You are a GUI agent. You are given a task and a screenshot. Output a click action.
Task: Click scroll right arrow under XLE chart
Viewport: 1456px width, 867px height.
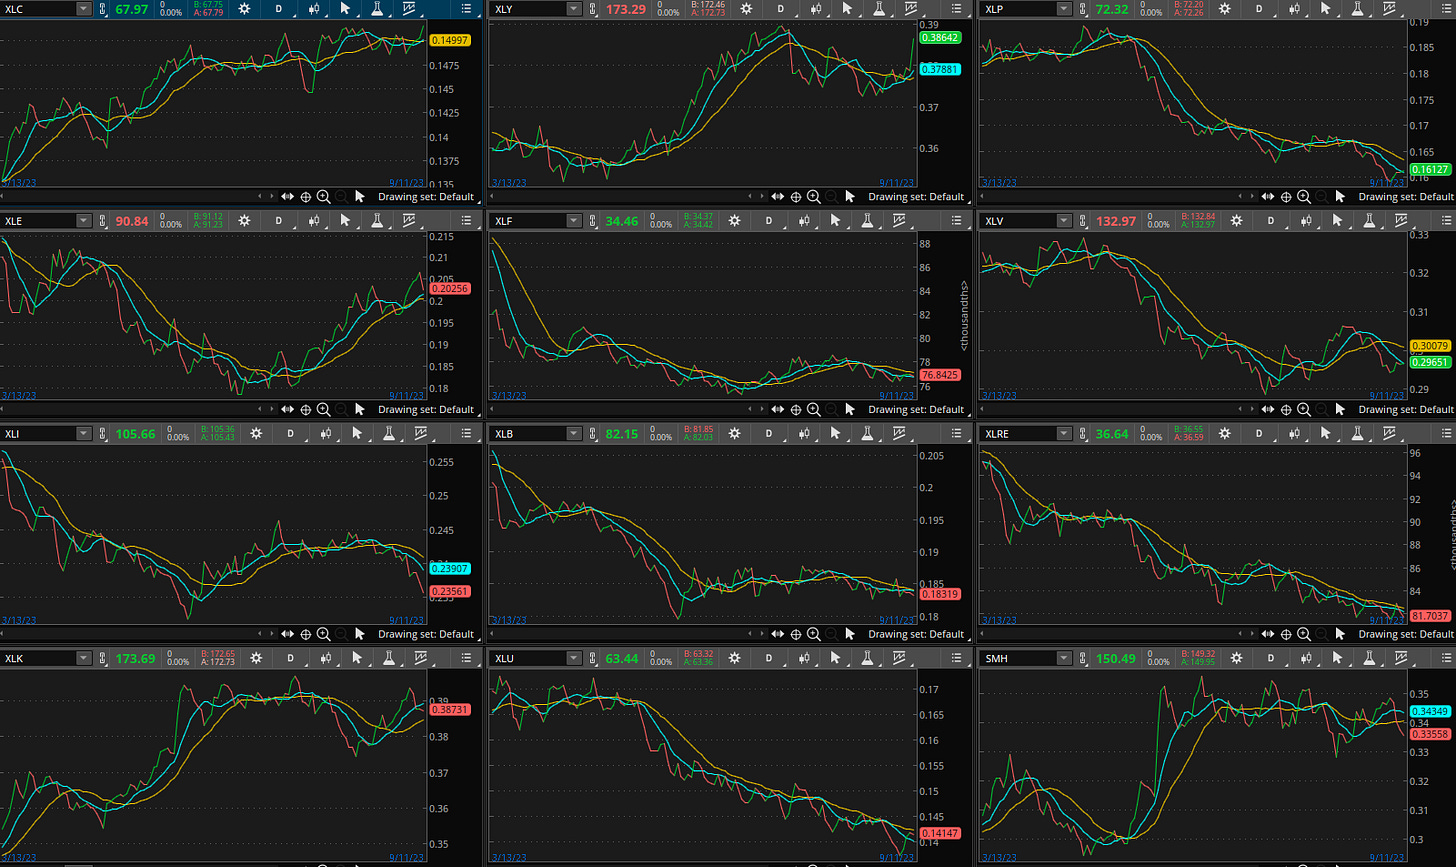[274, 409]
